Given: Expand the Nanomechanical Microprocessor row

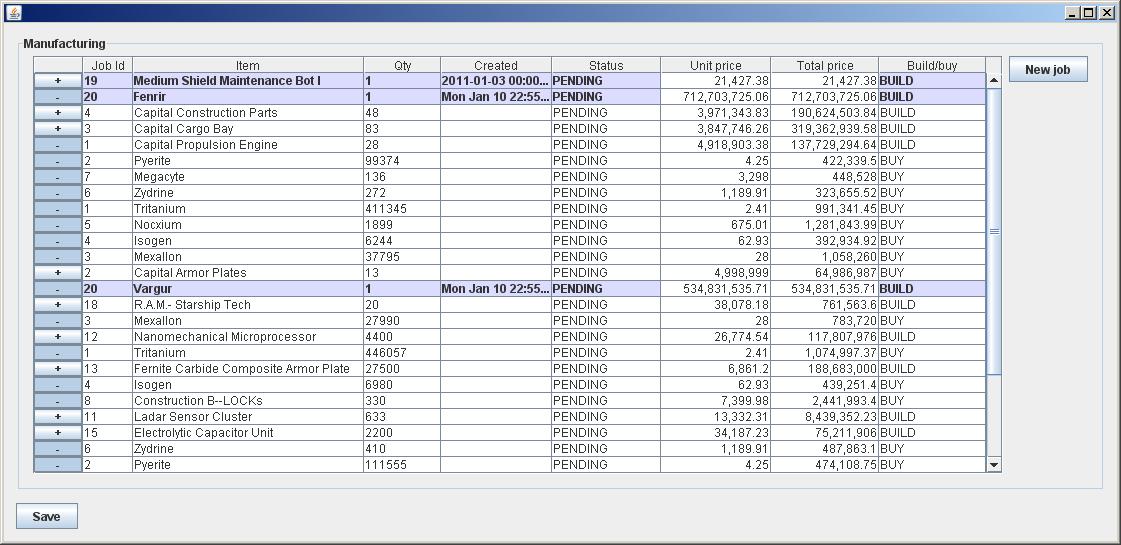Looking at the screenshot, I should (x=58, y=337).
